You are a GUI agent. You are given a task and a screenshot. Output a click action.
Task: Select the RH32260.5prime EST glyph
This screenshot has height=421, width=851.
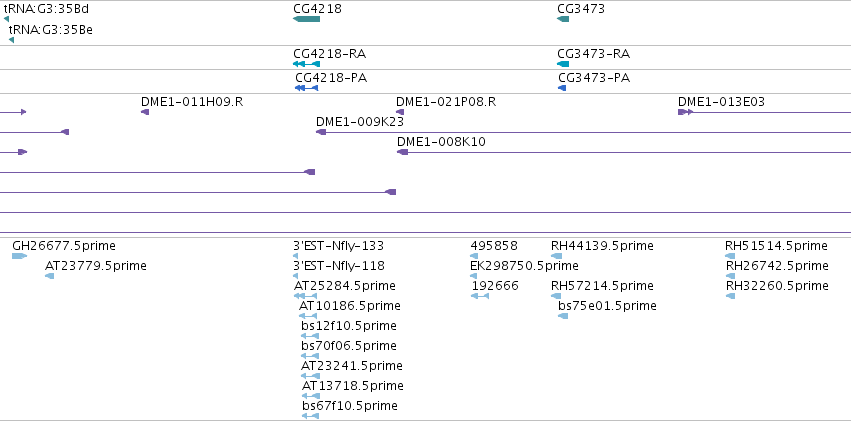pyautogui.click(x=731, y=296)
